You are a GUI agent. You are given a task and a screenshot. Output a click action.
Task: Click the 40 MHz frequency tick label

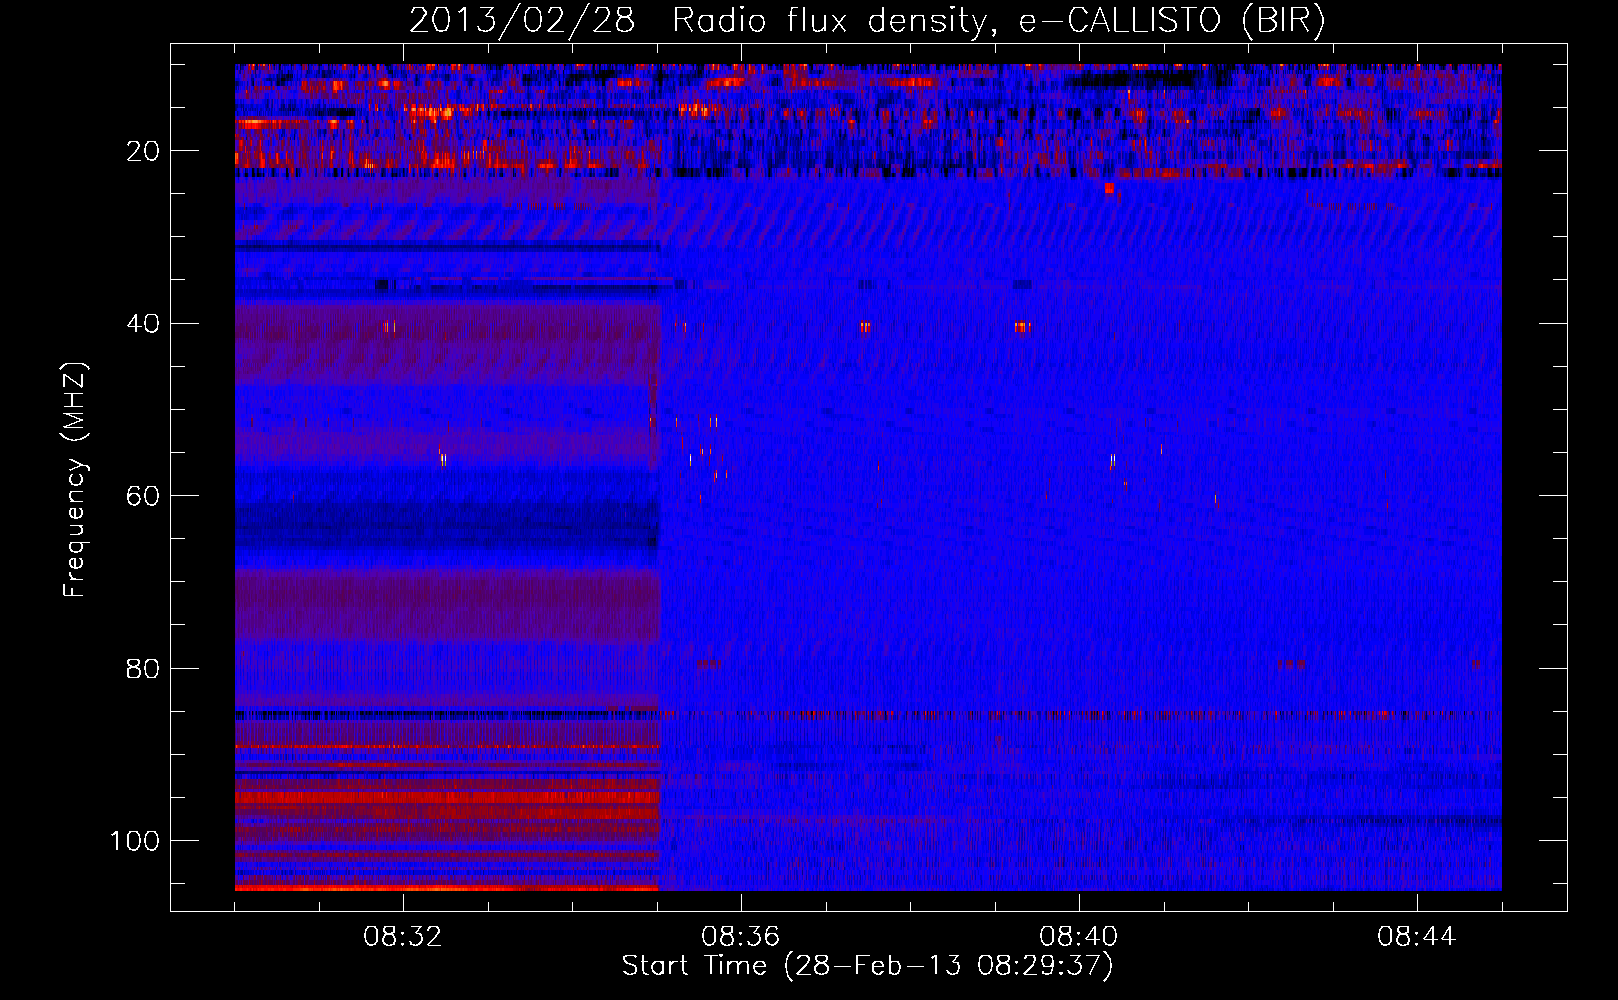tap(143, 323)
